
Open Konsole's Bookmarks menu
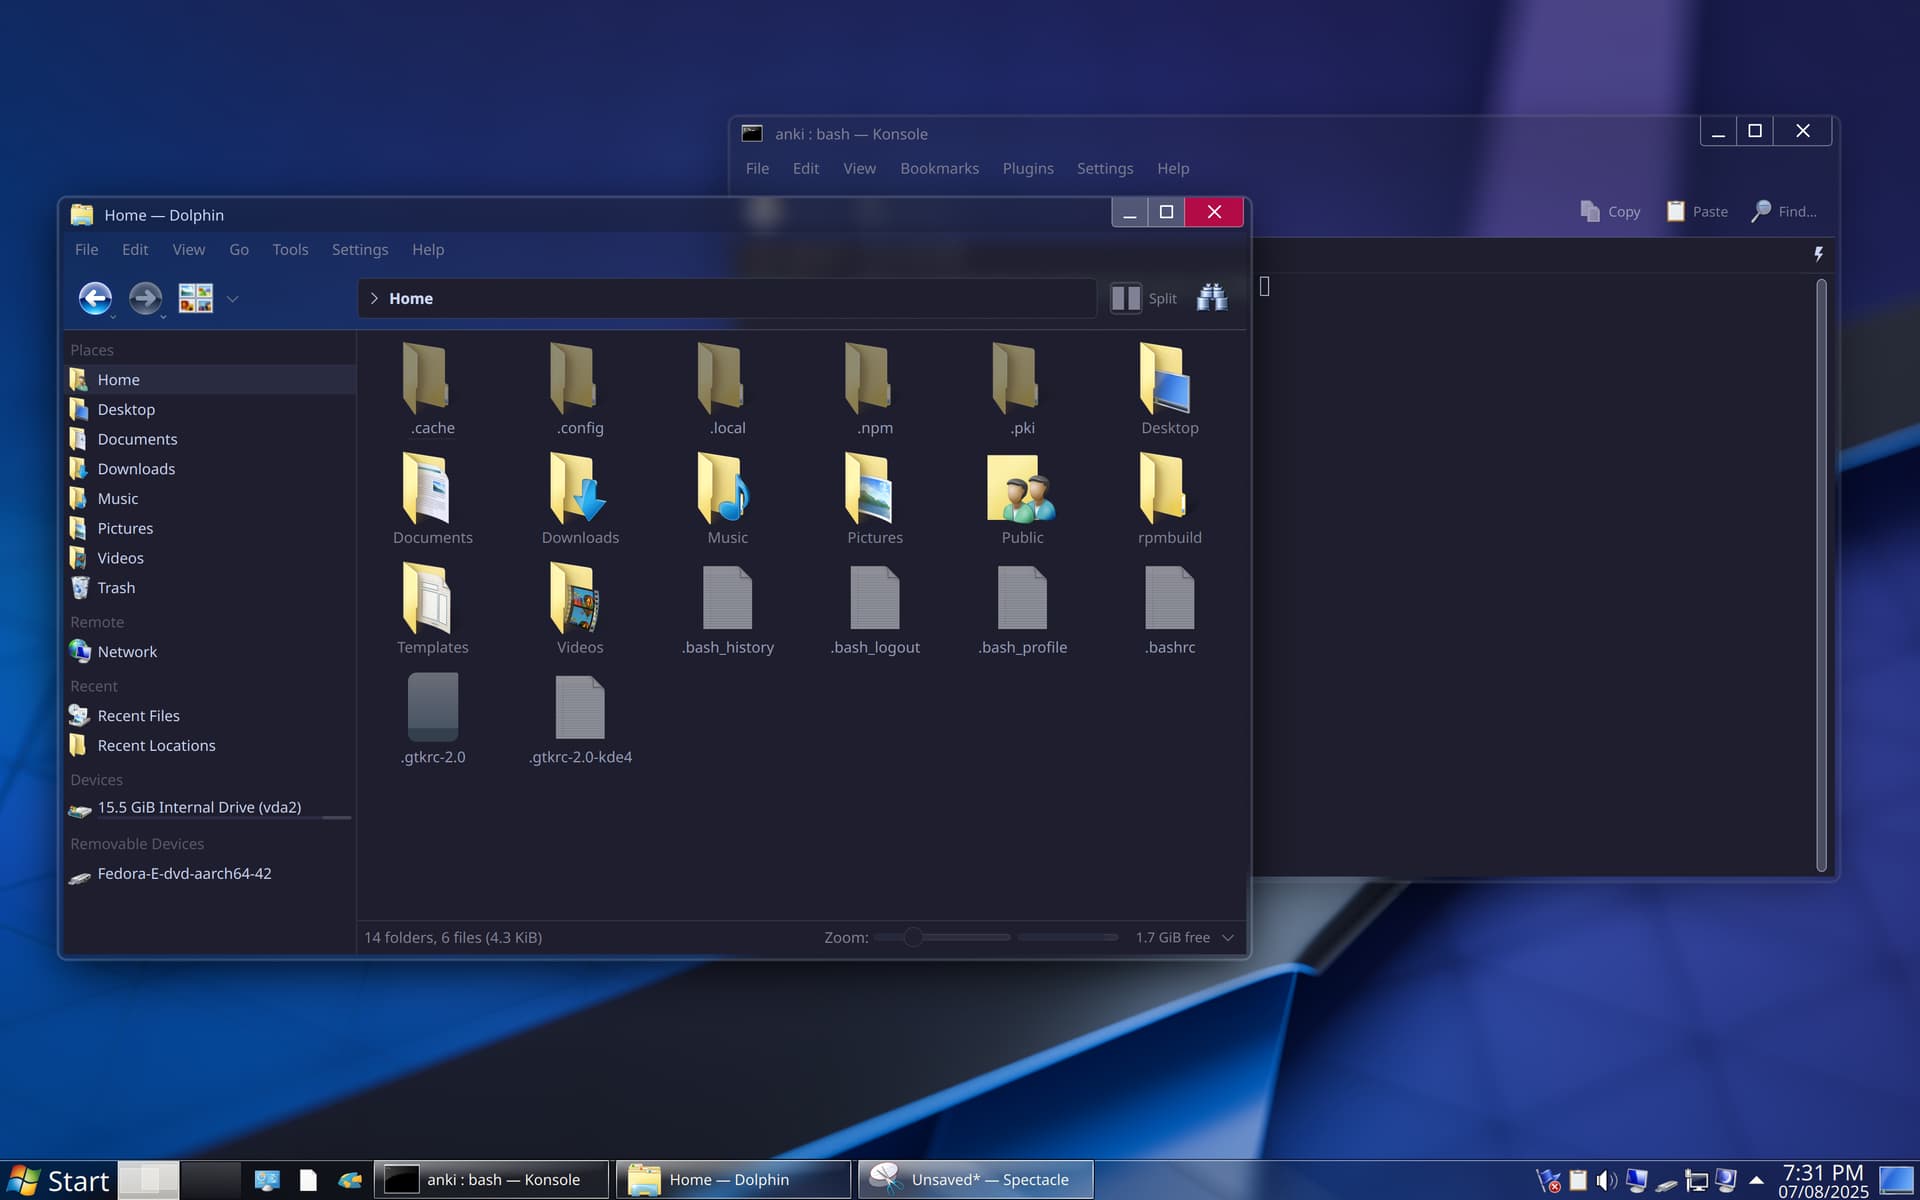938,168
